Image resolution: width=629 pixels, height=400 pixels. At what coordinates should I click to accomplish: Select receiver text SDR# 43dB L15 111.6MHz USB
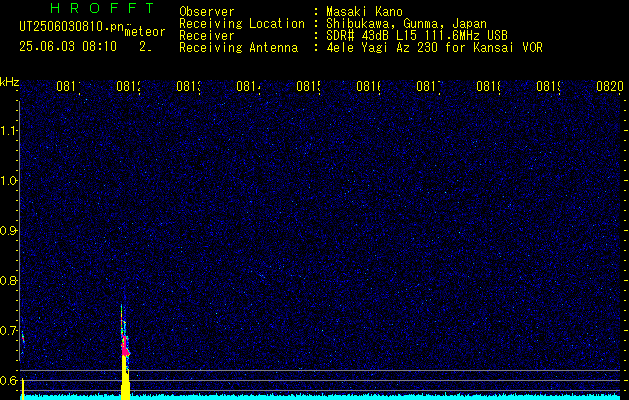(x=417, y=36)
